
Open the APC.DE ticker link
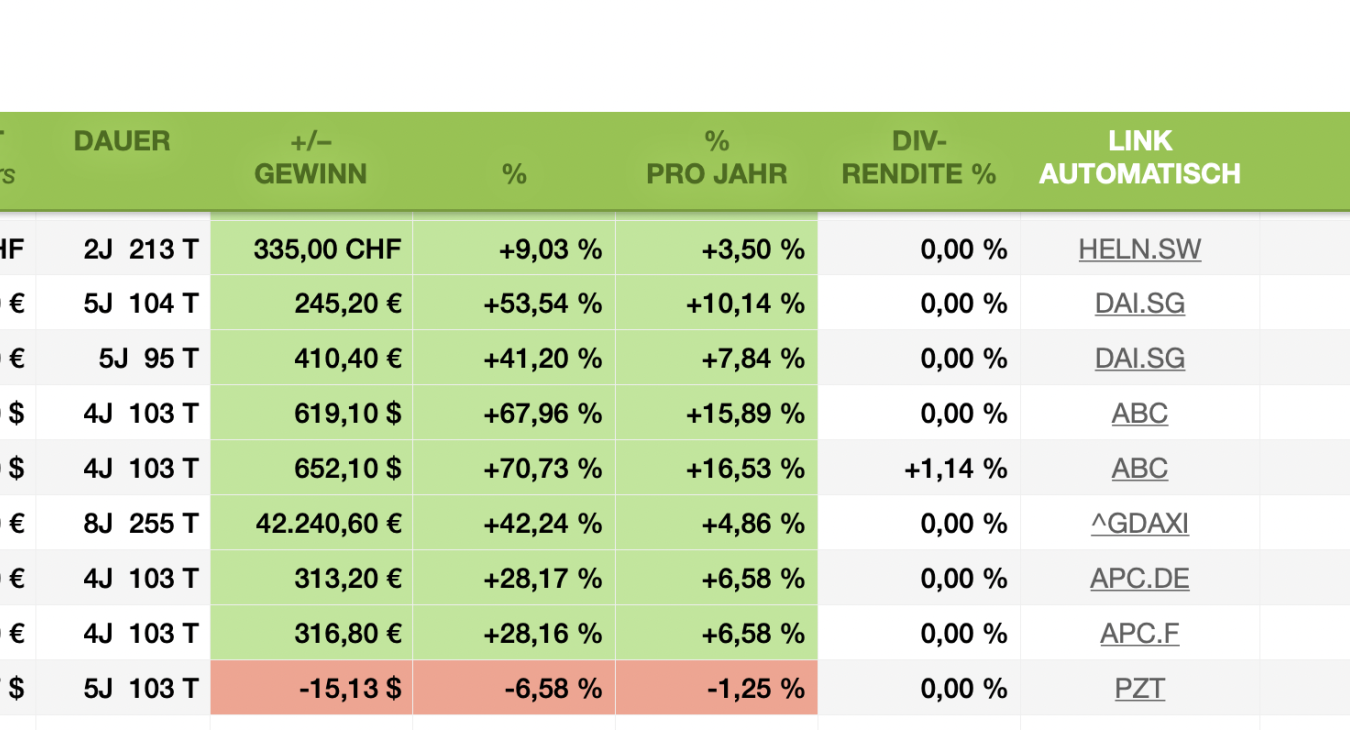click(1140, 578)
